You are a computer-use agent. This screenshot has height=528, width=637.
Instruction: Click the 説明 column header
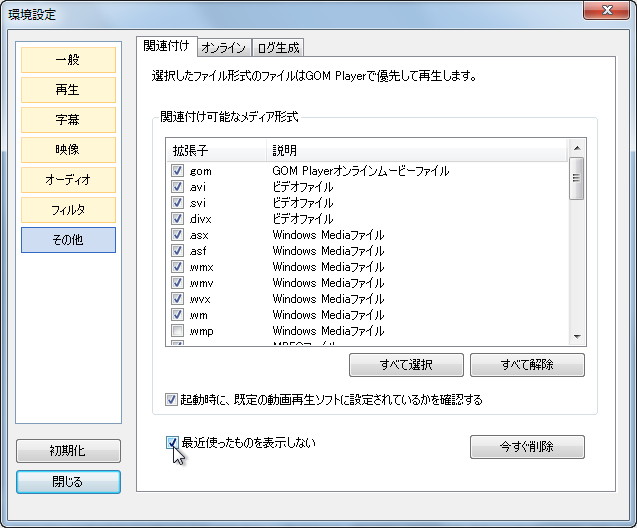(417, 150)
